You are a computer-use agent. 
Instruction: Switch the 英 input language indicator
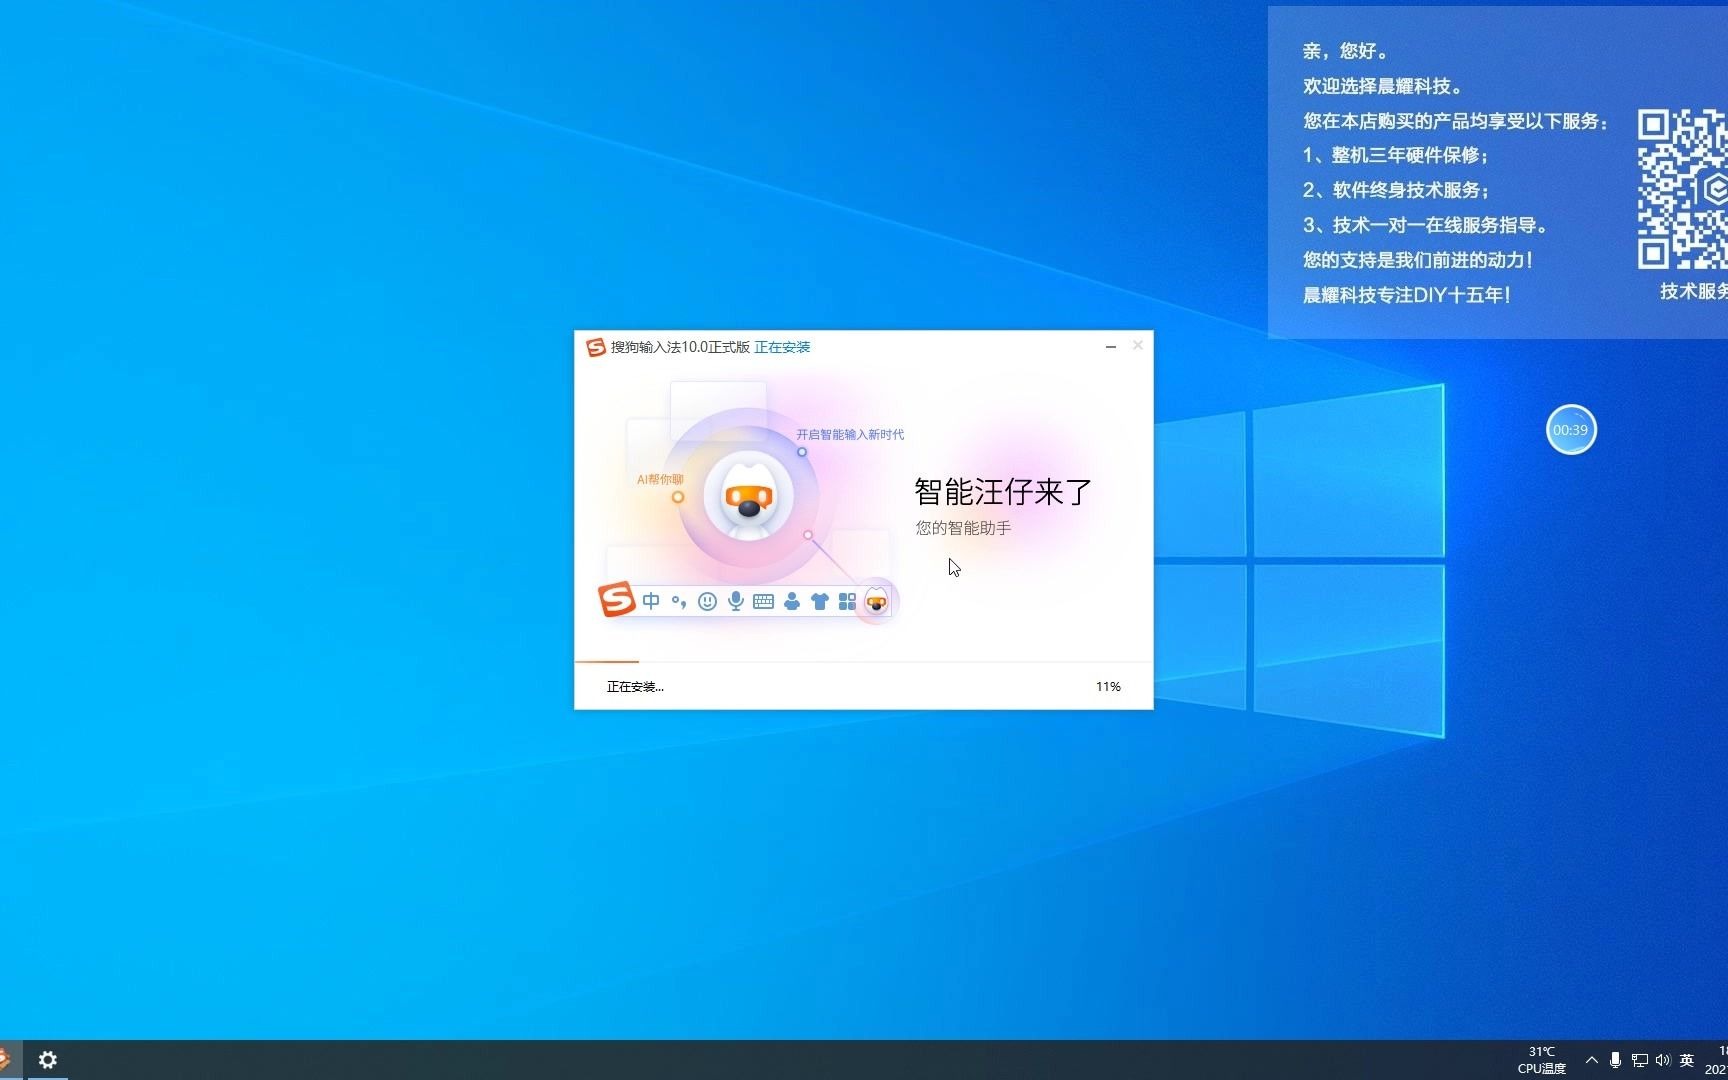1687,1060
